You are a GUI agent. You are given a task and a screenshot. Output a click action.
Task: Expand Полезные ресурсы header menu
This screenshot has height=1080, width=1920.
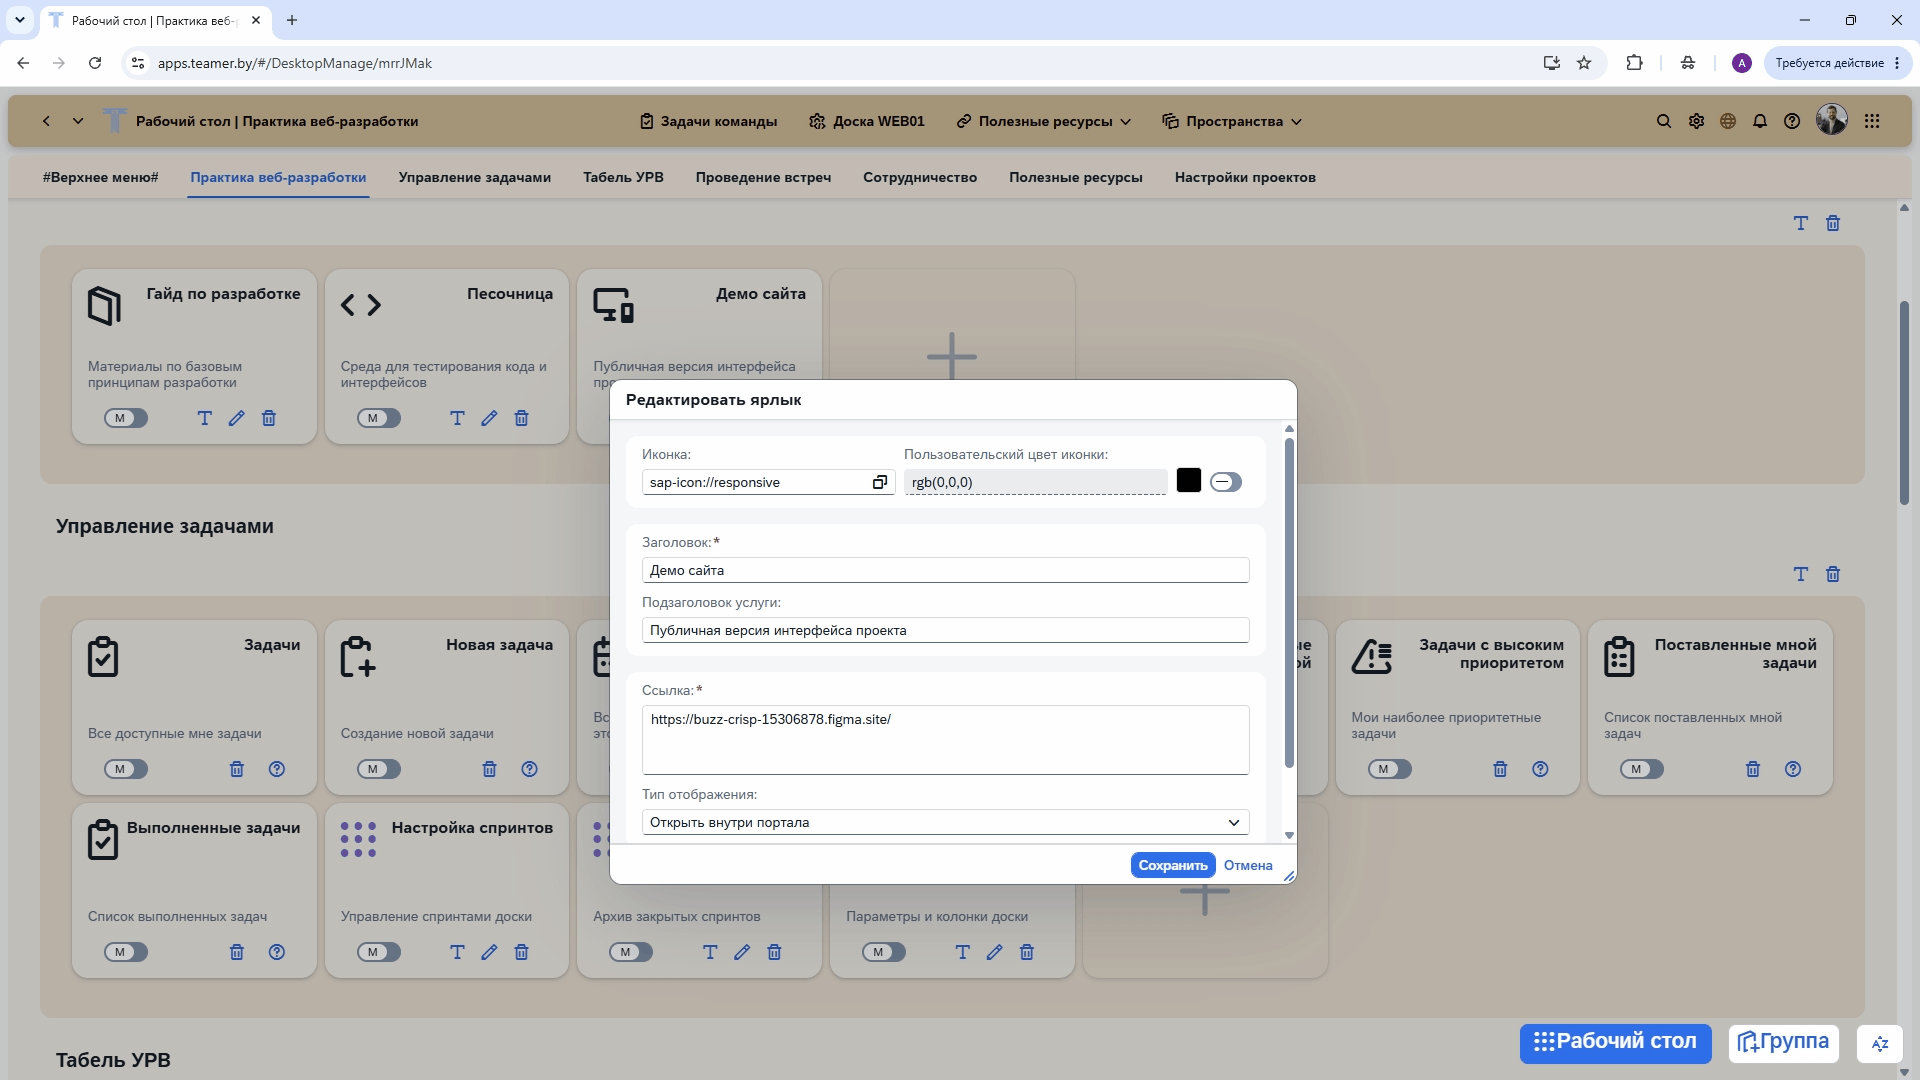point(1044,121)
